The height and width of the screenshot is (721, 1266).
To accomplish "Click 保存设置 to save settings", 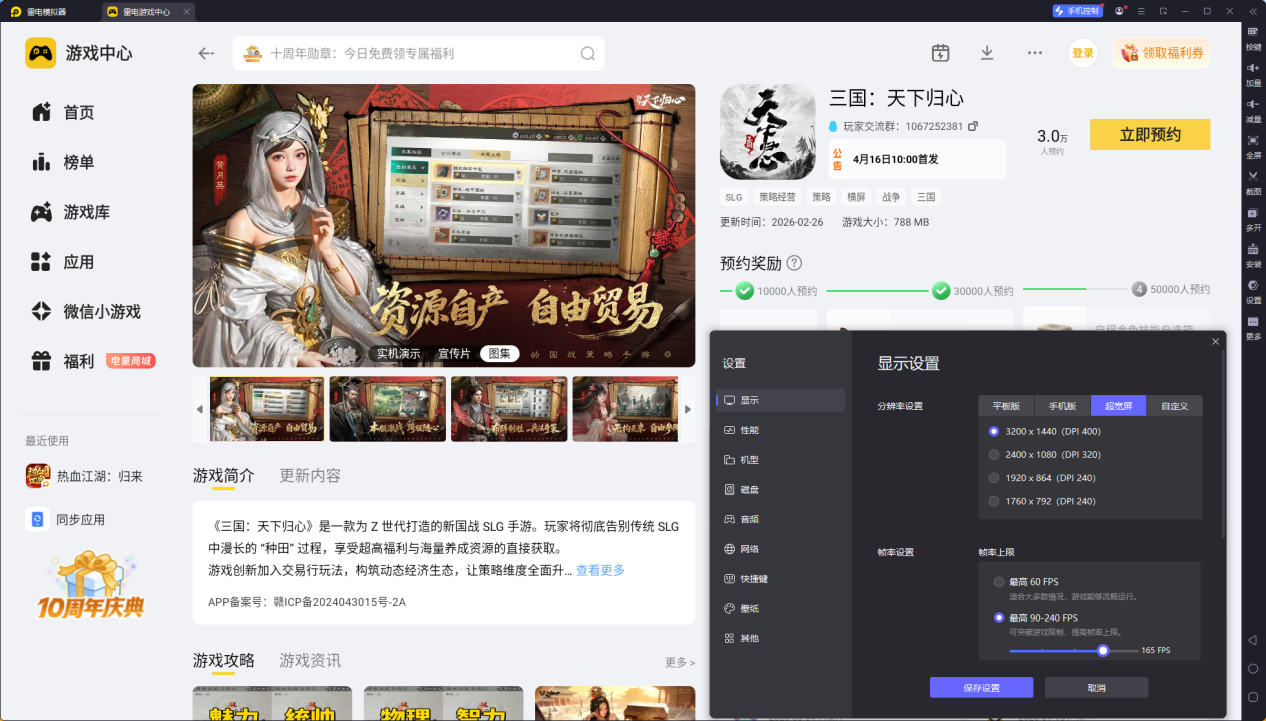I will [x=981, y=688].
